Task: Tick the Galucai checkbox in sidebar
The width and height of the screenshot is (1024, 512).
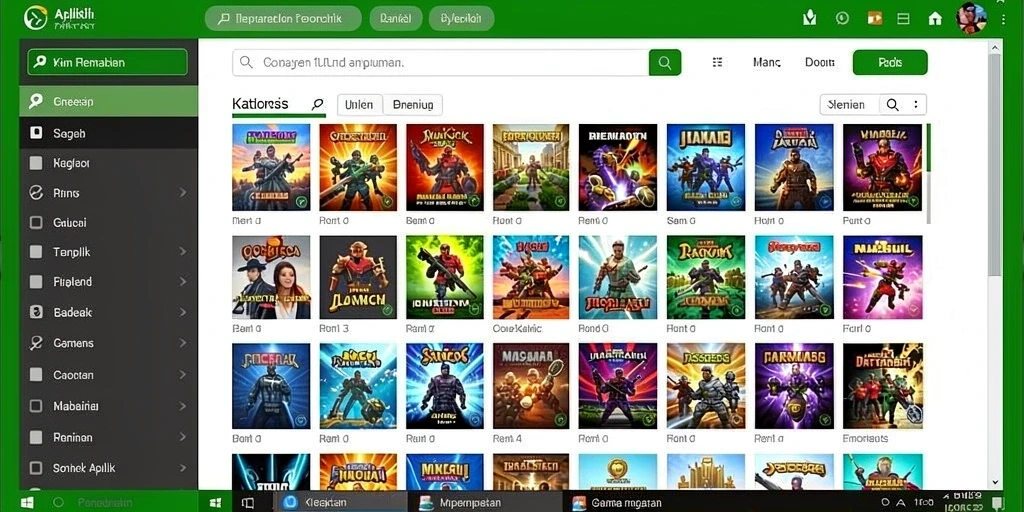Action: coord(36,223)
